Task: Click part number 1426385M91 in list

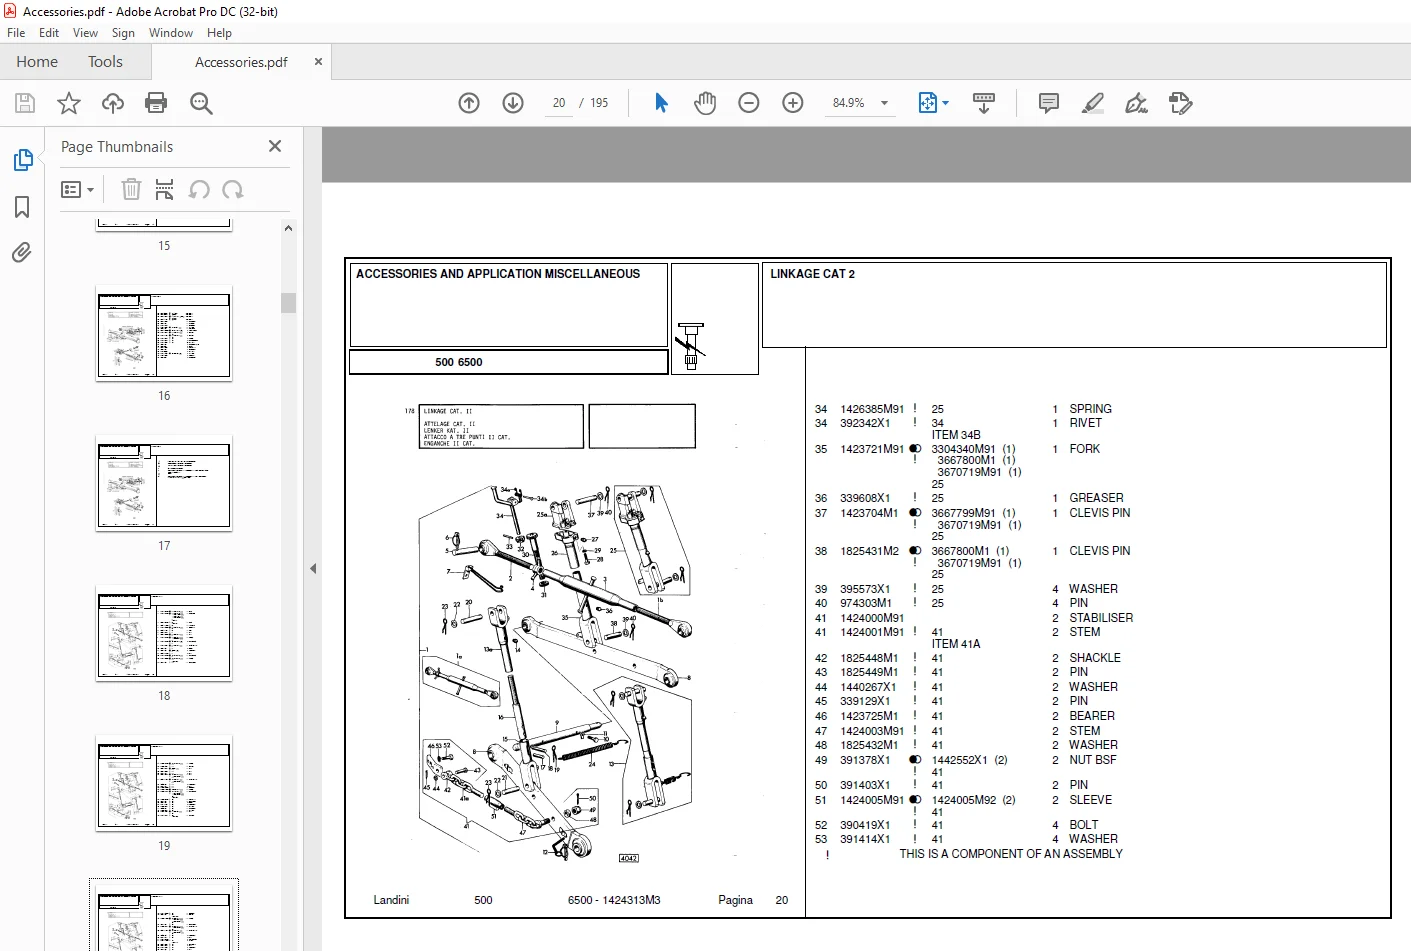Action: click(872, 409)
